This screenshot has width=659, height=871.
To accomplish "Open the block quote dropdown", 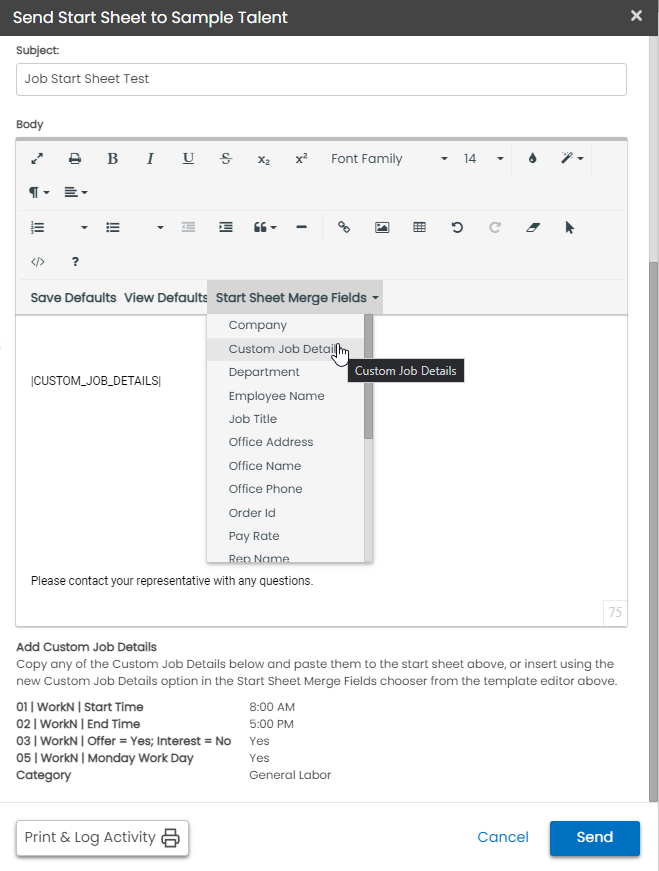I will 265,227.
